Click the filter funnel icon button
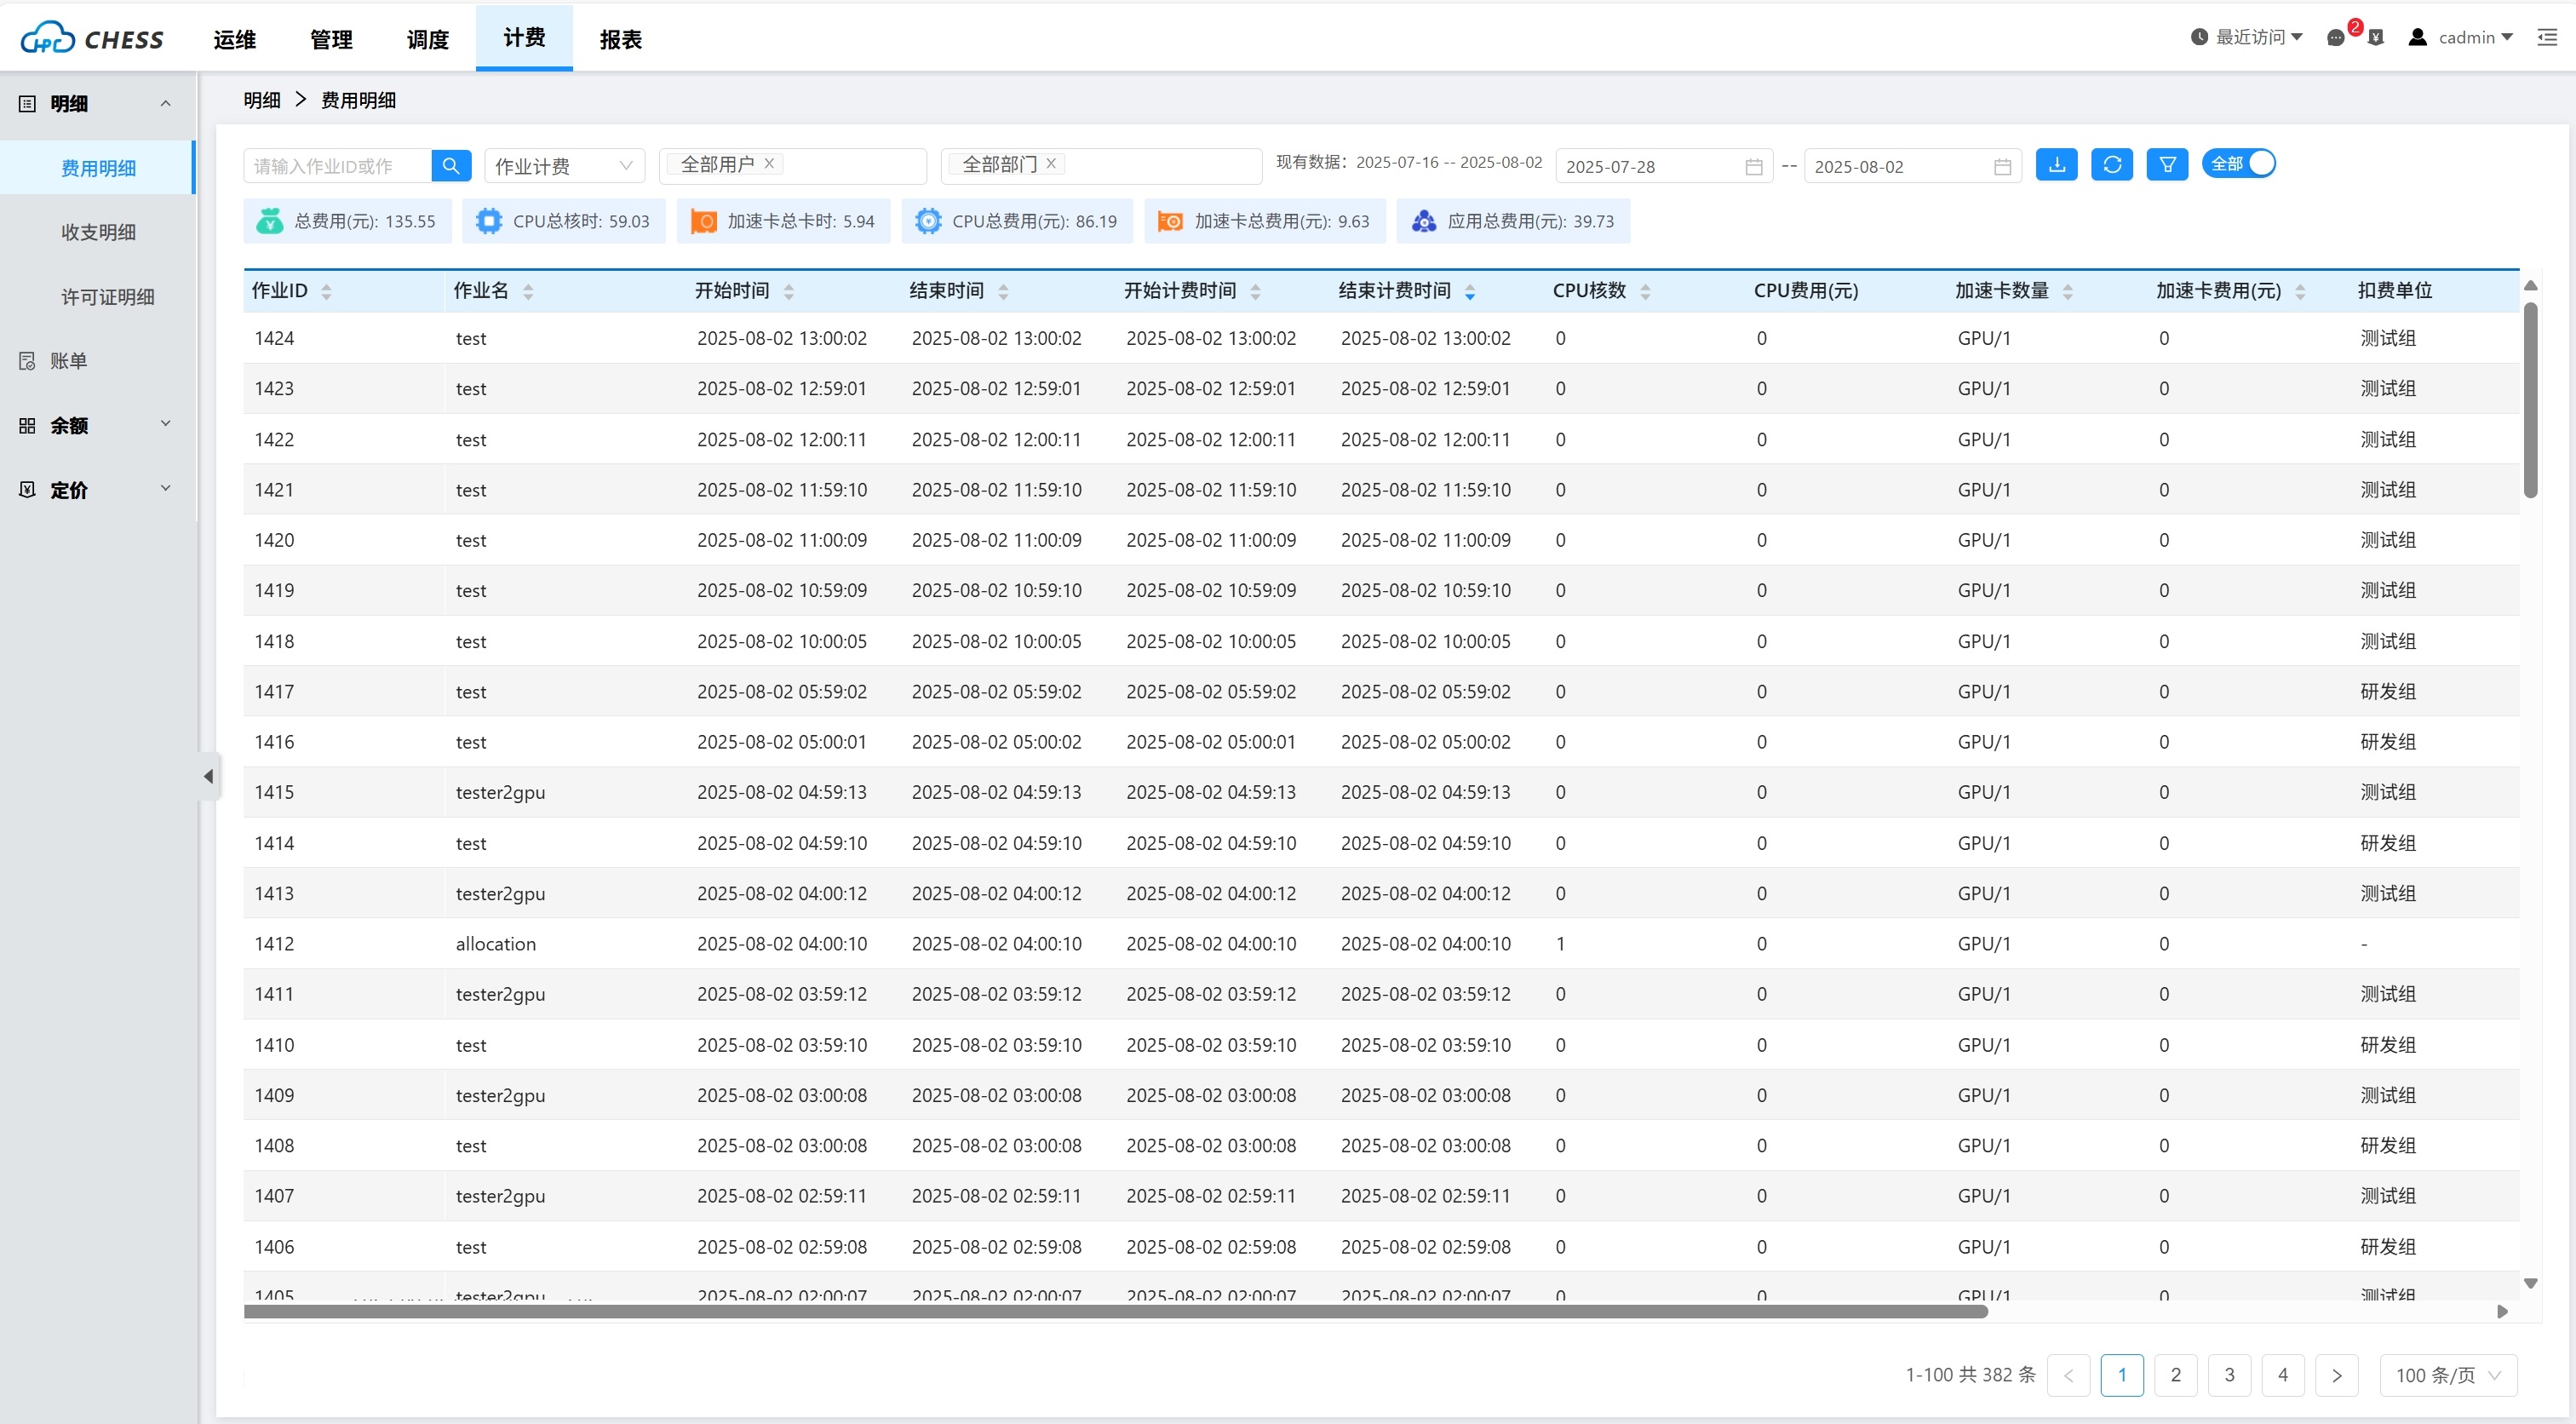 (x=2167, y=164)
